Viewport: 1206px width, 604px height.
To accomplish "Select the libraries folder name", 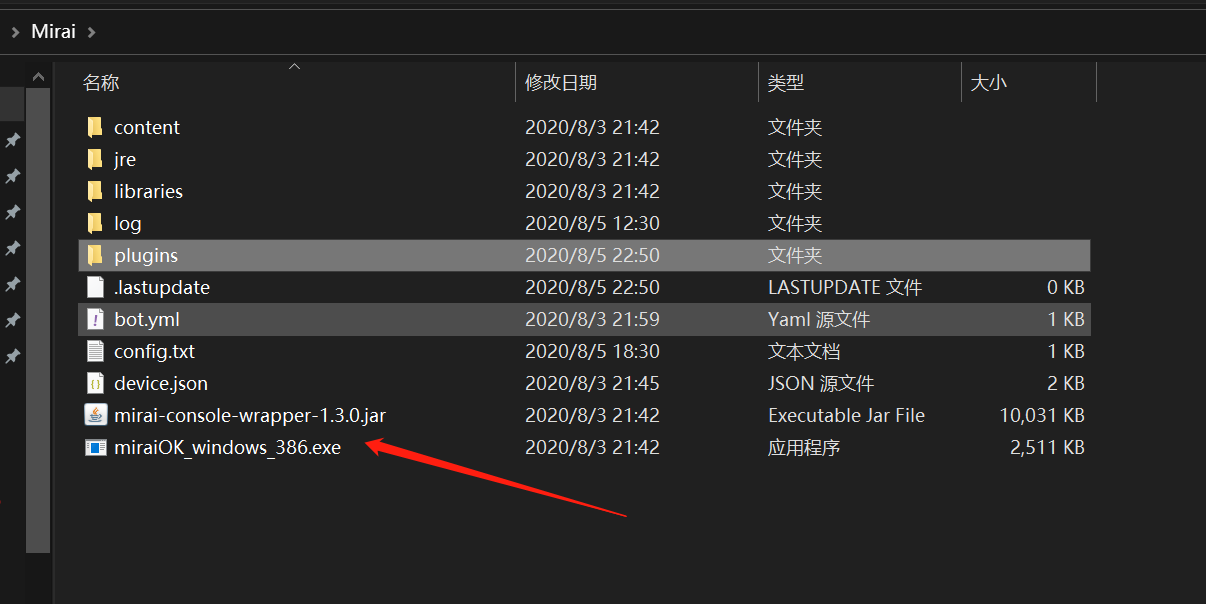I will point(148,191).
